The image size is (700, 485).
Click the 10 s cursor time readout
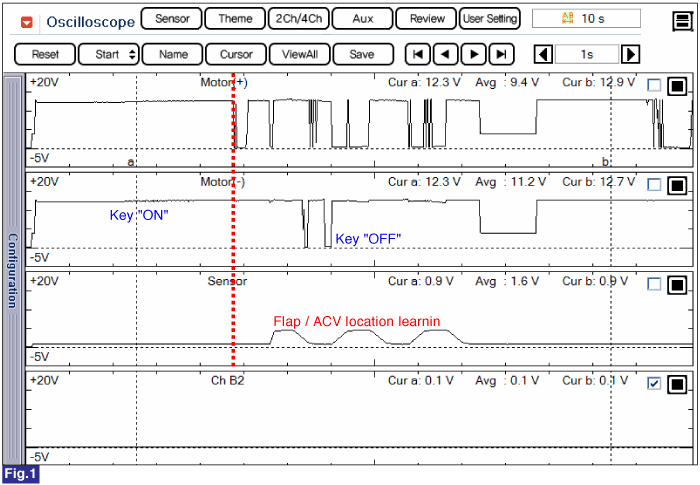(586, 18)
